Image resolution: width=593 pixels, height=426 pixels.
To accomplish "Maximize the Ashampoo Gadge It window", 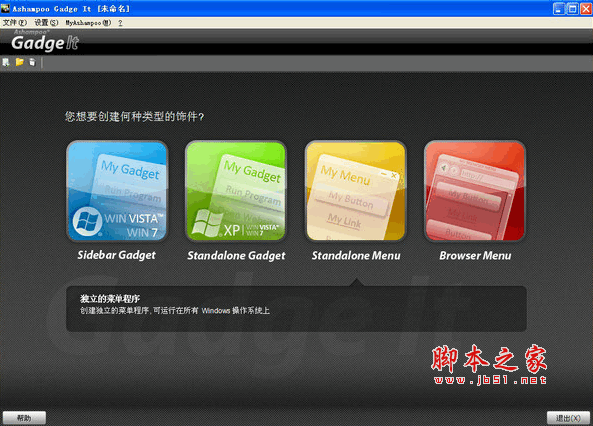I will [x=573, y=9].
